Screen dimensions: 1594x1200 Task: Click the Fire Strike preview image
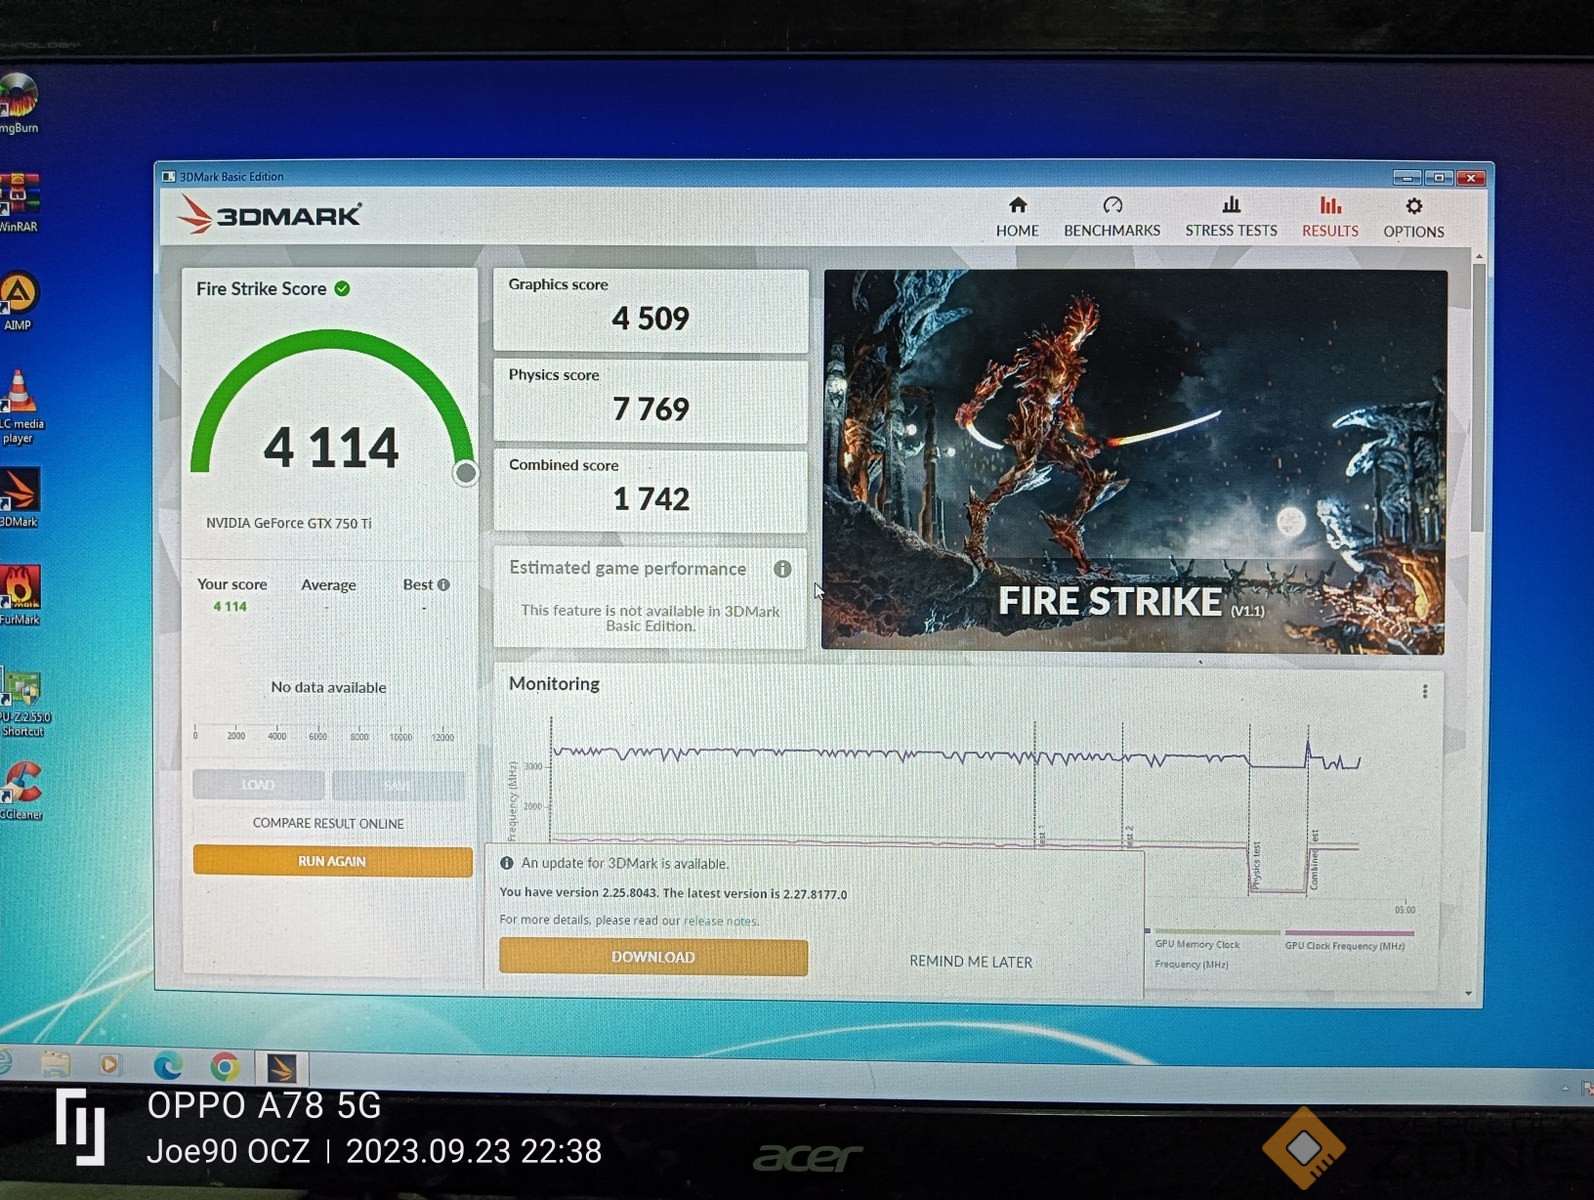coord(1134,461)
